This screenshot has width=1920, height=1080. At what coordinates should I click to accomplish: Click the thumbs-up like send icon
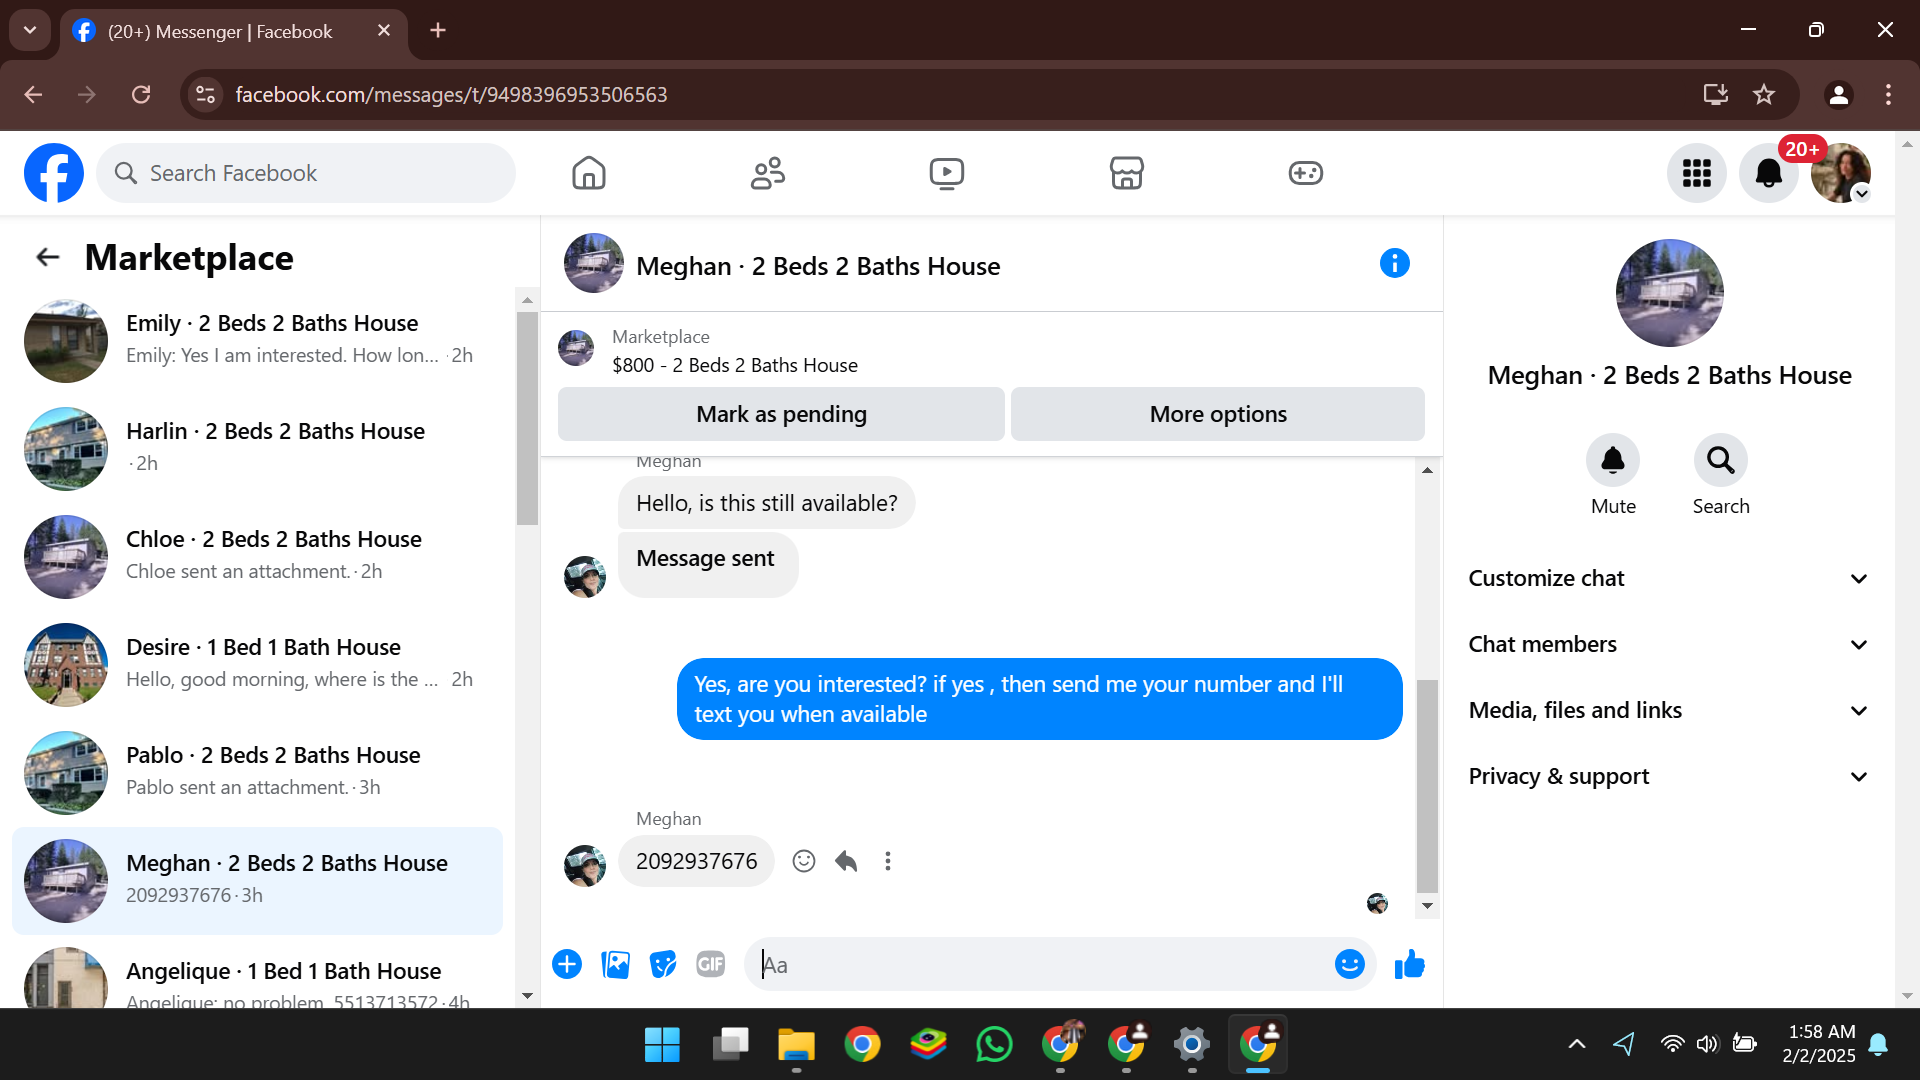pyautogui.click(x=1409, y=964)
